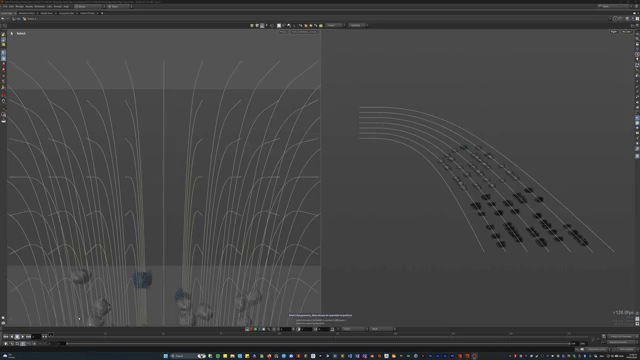Add a new pane tab with plus
640x360 pixels.
tap(102, 13)
